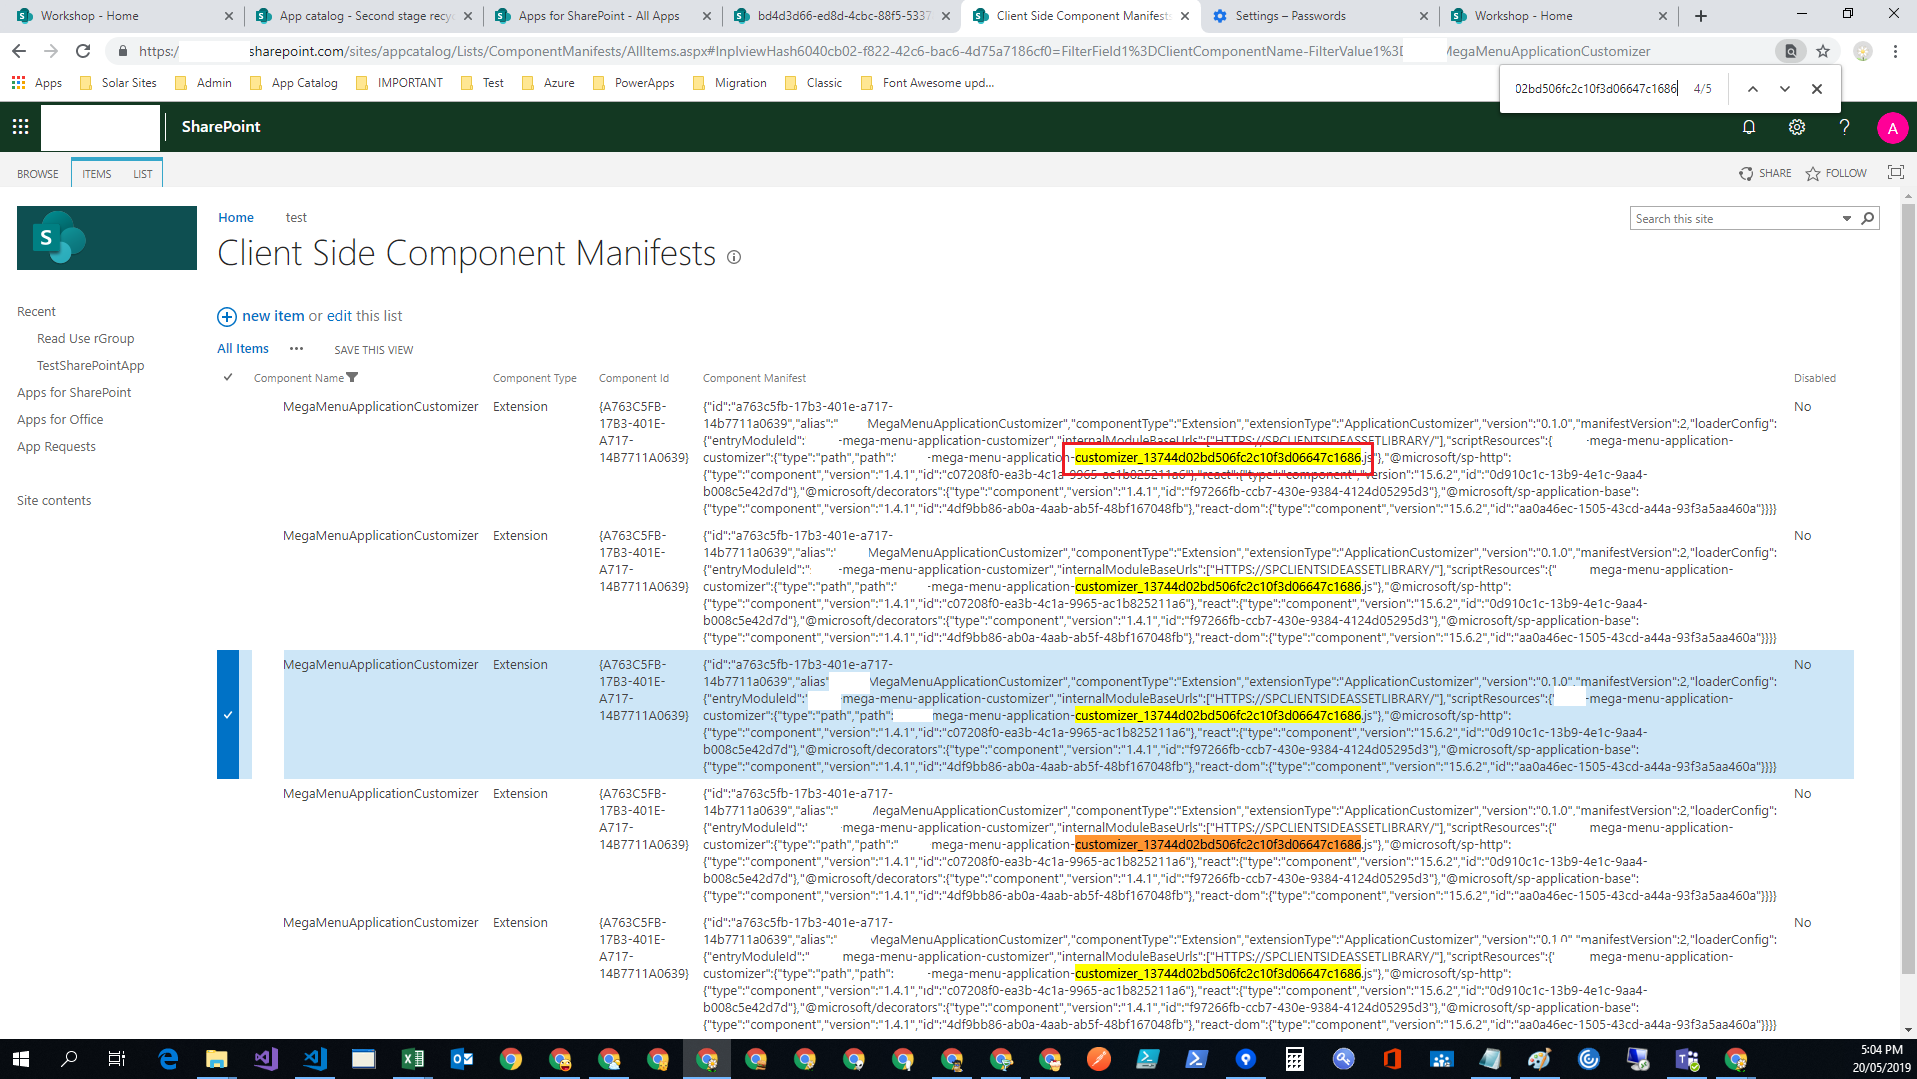Open the LIST ribbon tab

143,174
